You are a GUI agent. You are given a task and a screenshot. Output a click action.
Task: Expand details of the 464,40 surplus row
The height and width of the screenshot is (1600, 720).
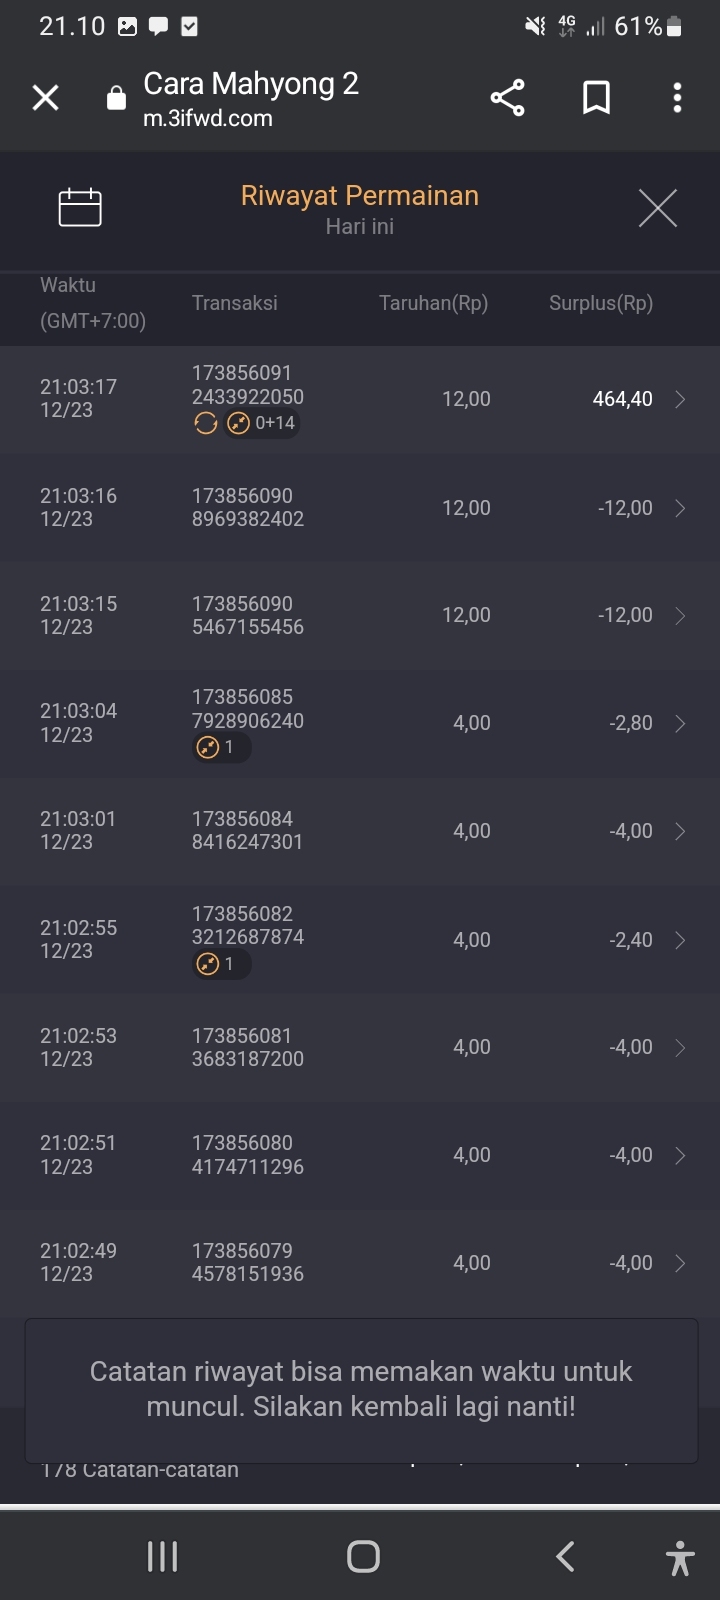coord(680,400)
